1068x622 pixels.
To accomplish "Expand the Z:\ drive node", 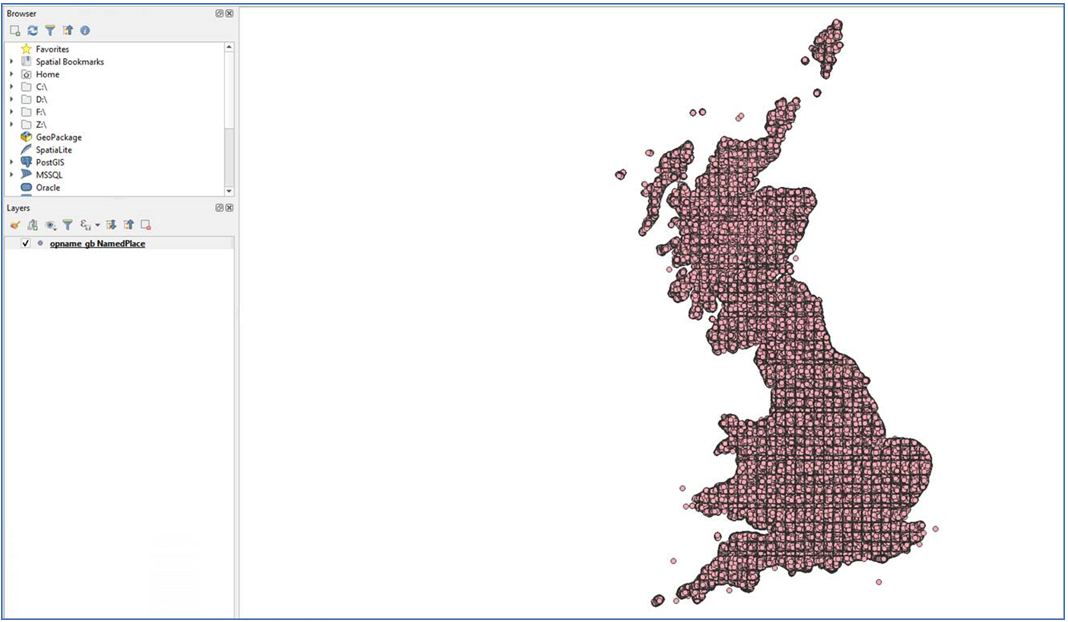I will point(11,125).
